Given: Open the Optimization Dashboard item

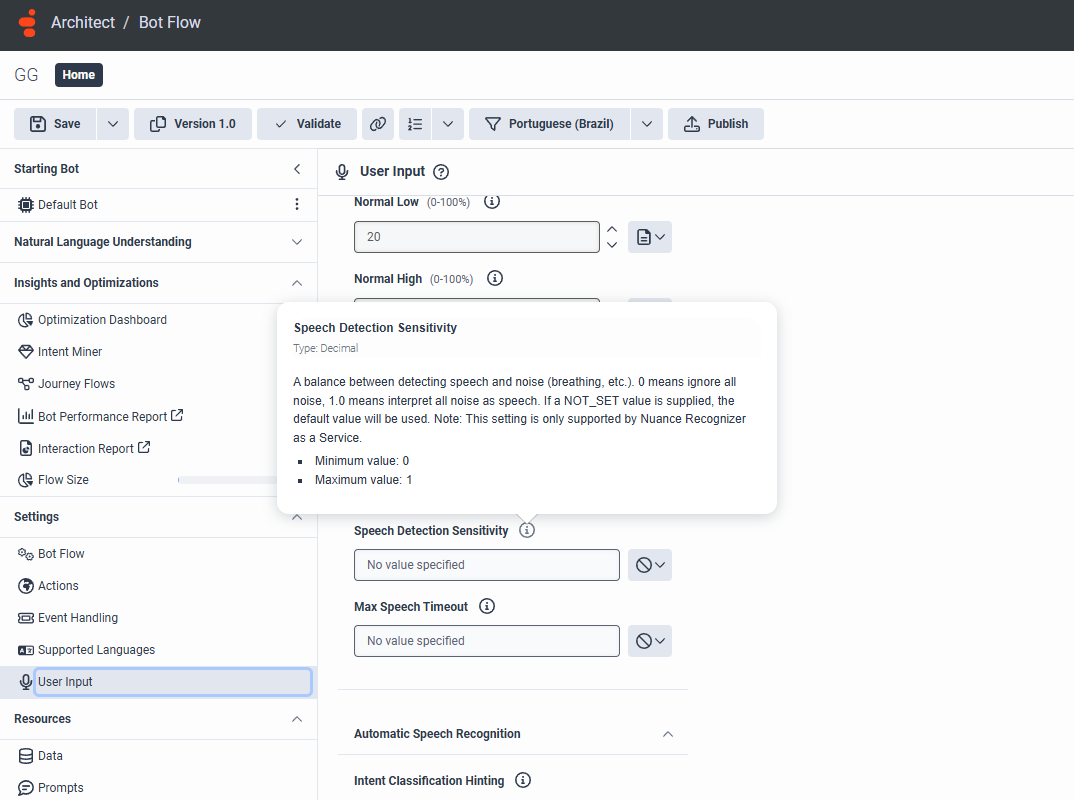Looking at the screenshot, I should (102, 320).
